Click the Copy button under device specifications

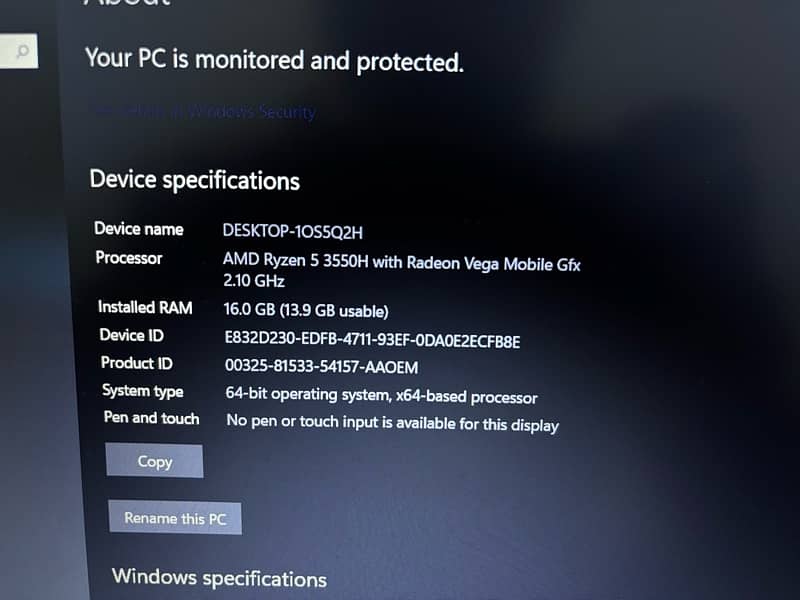click(x=154, y=461)
